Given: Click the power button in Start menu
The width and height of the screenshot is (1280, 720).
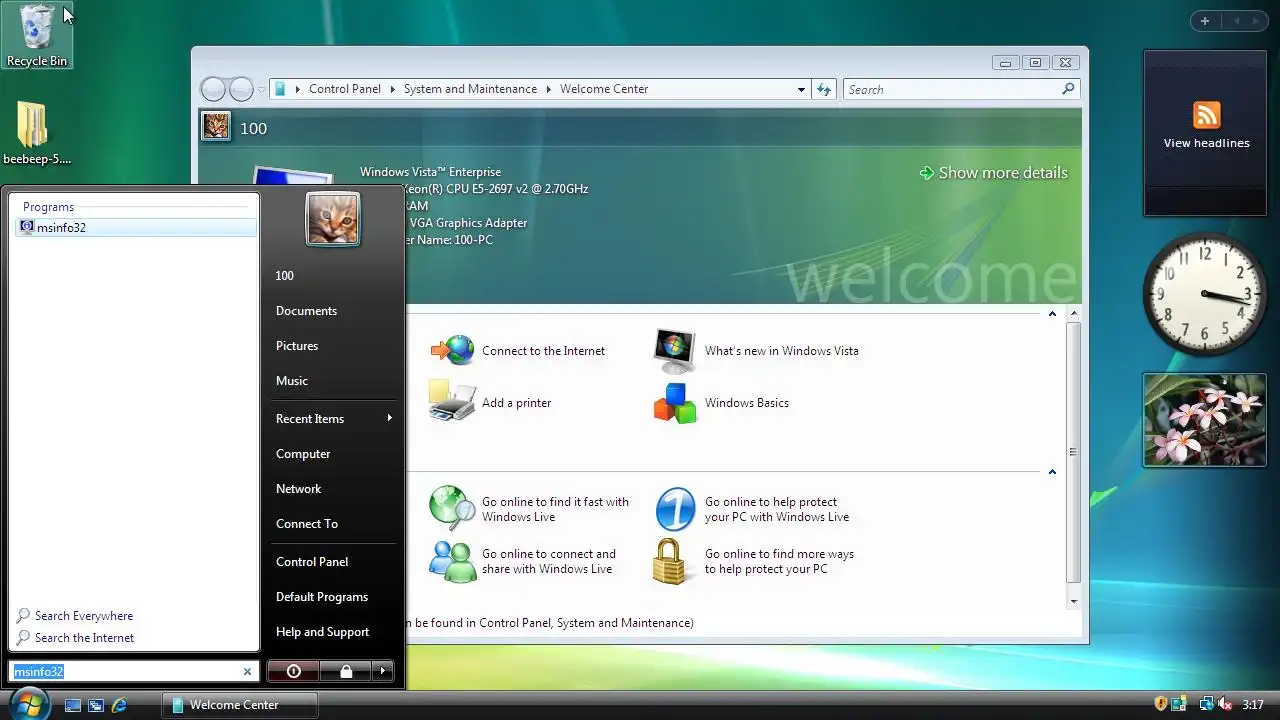Looking at the screenshot, I should (x=293, y=671).
